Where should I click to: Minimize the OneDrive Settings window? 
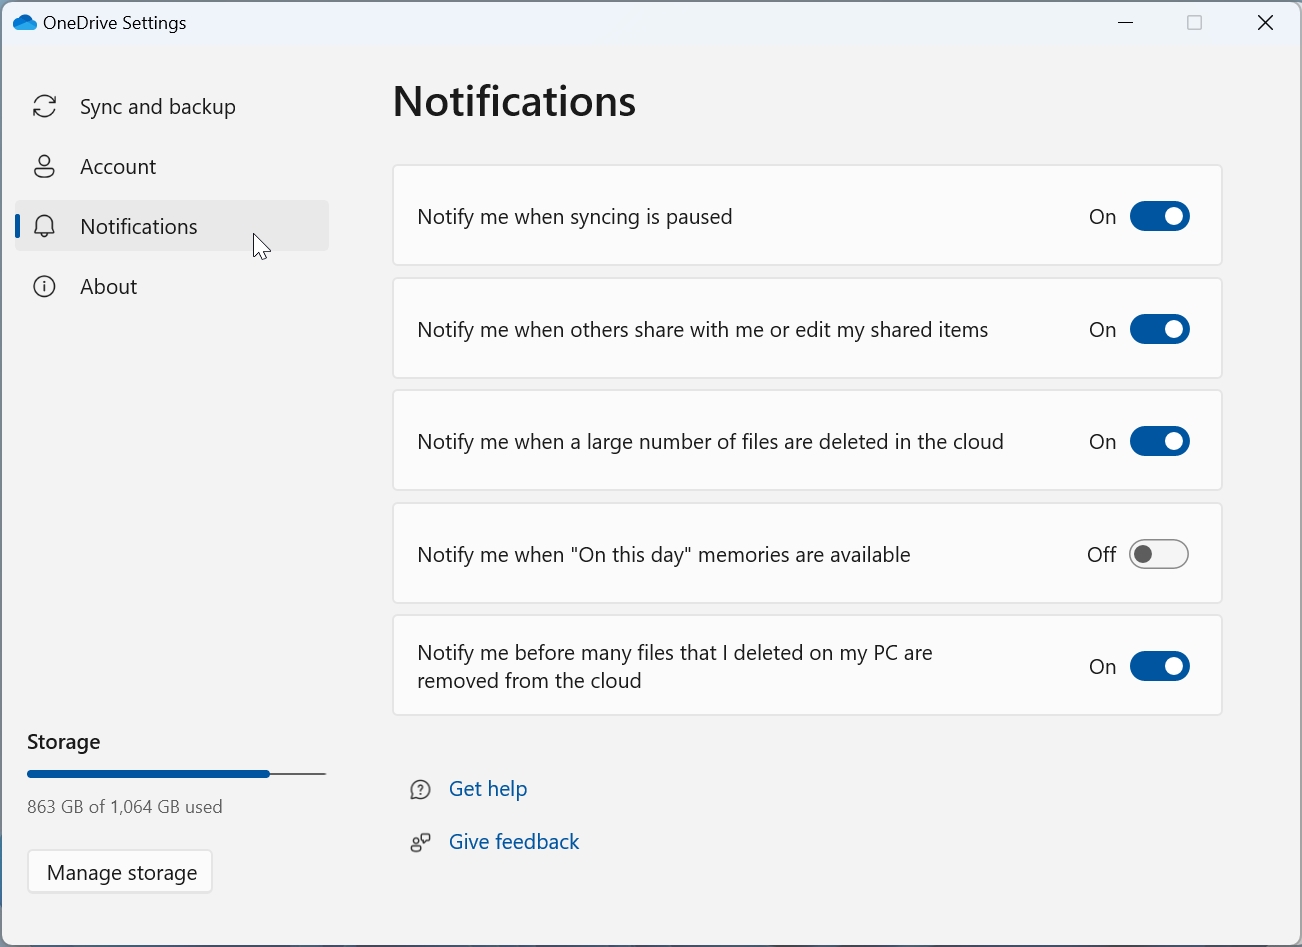click(1126, 23)
